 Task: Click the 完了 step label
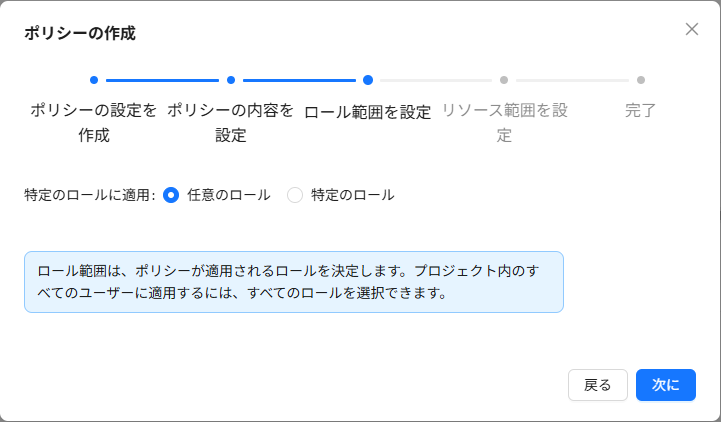tap(641, 110)
